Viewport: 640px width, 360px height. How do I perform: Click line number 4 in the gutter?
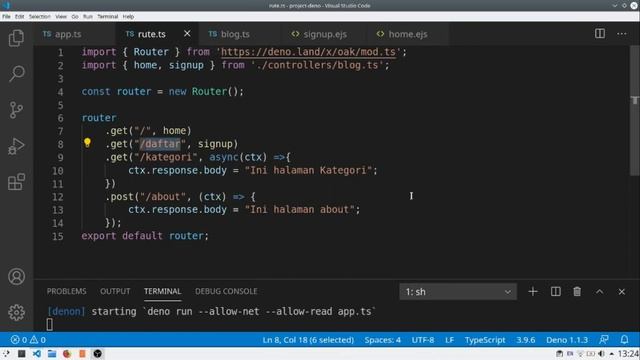coord(60,92)
